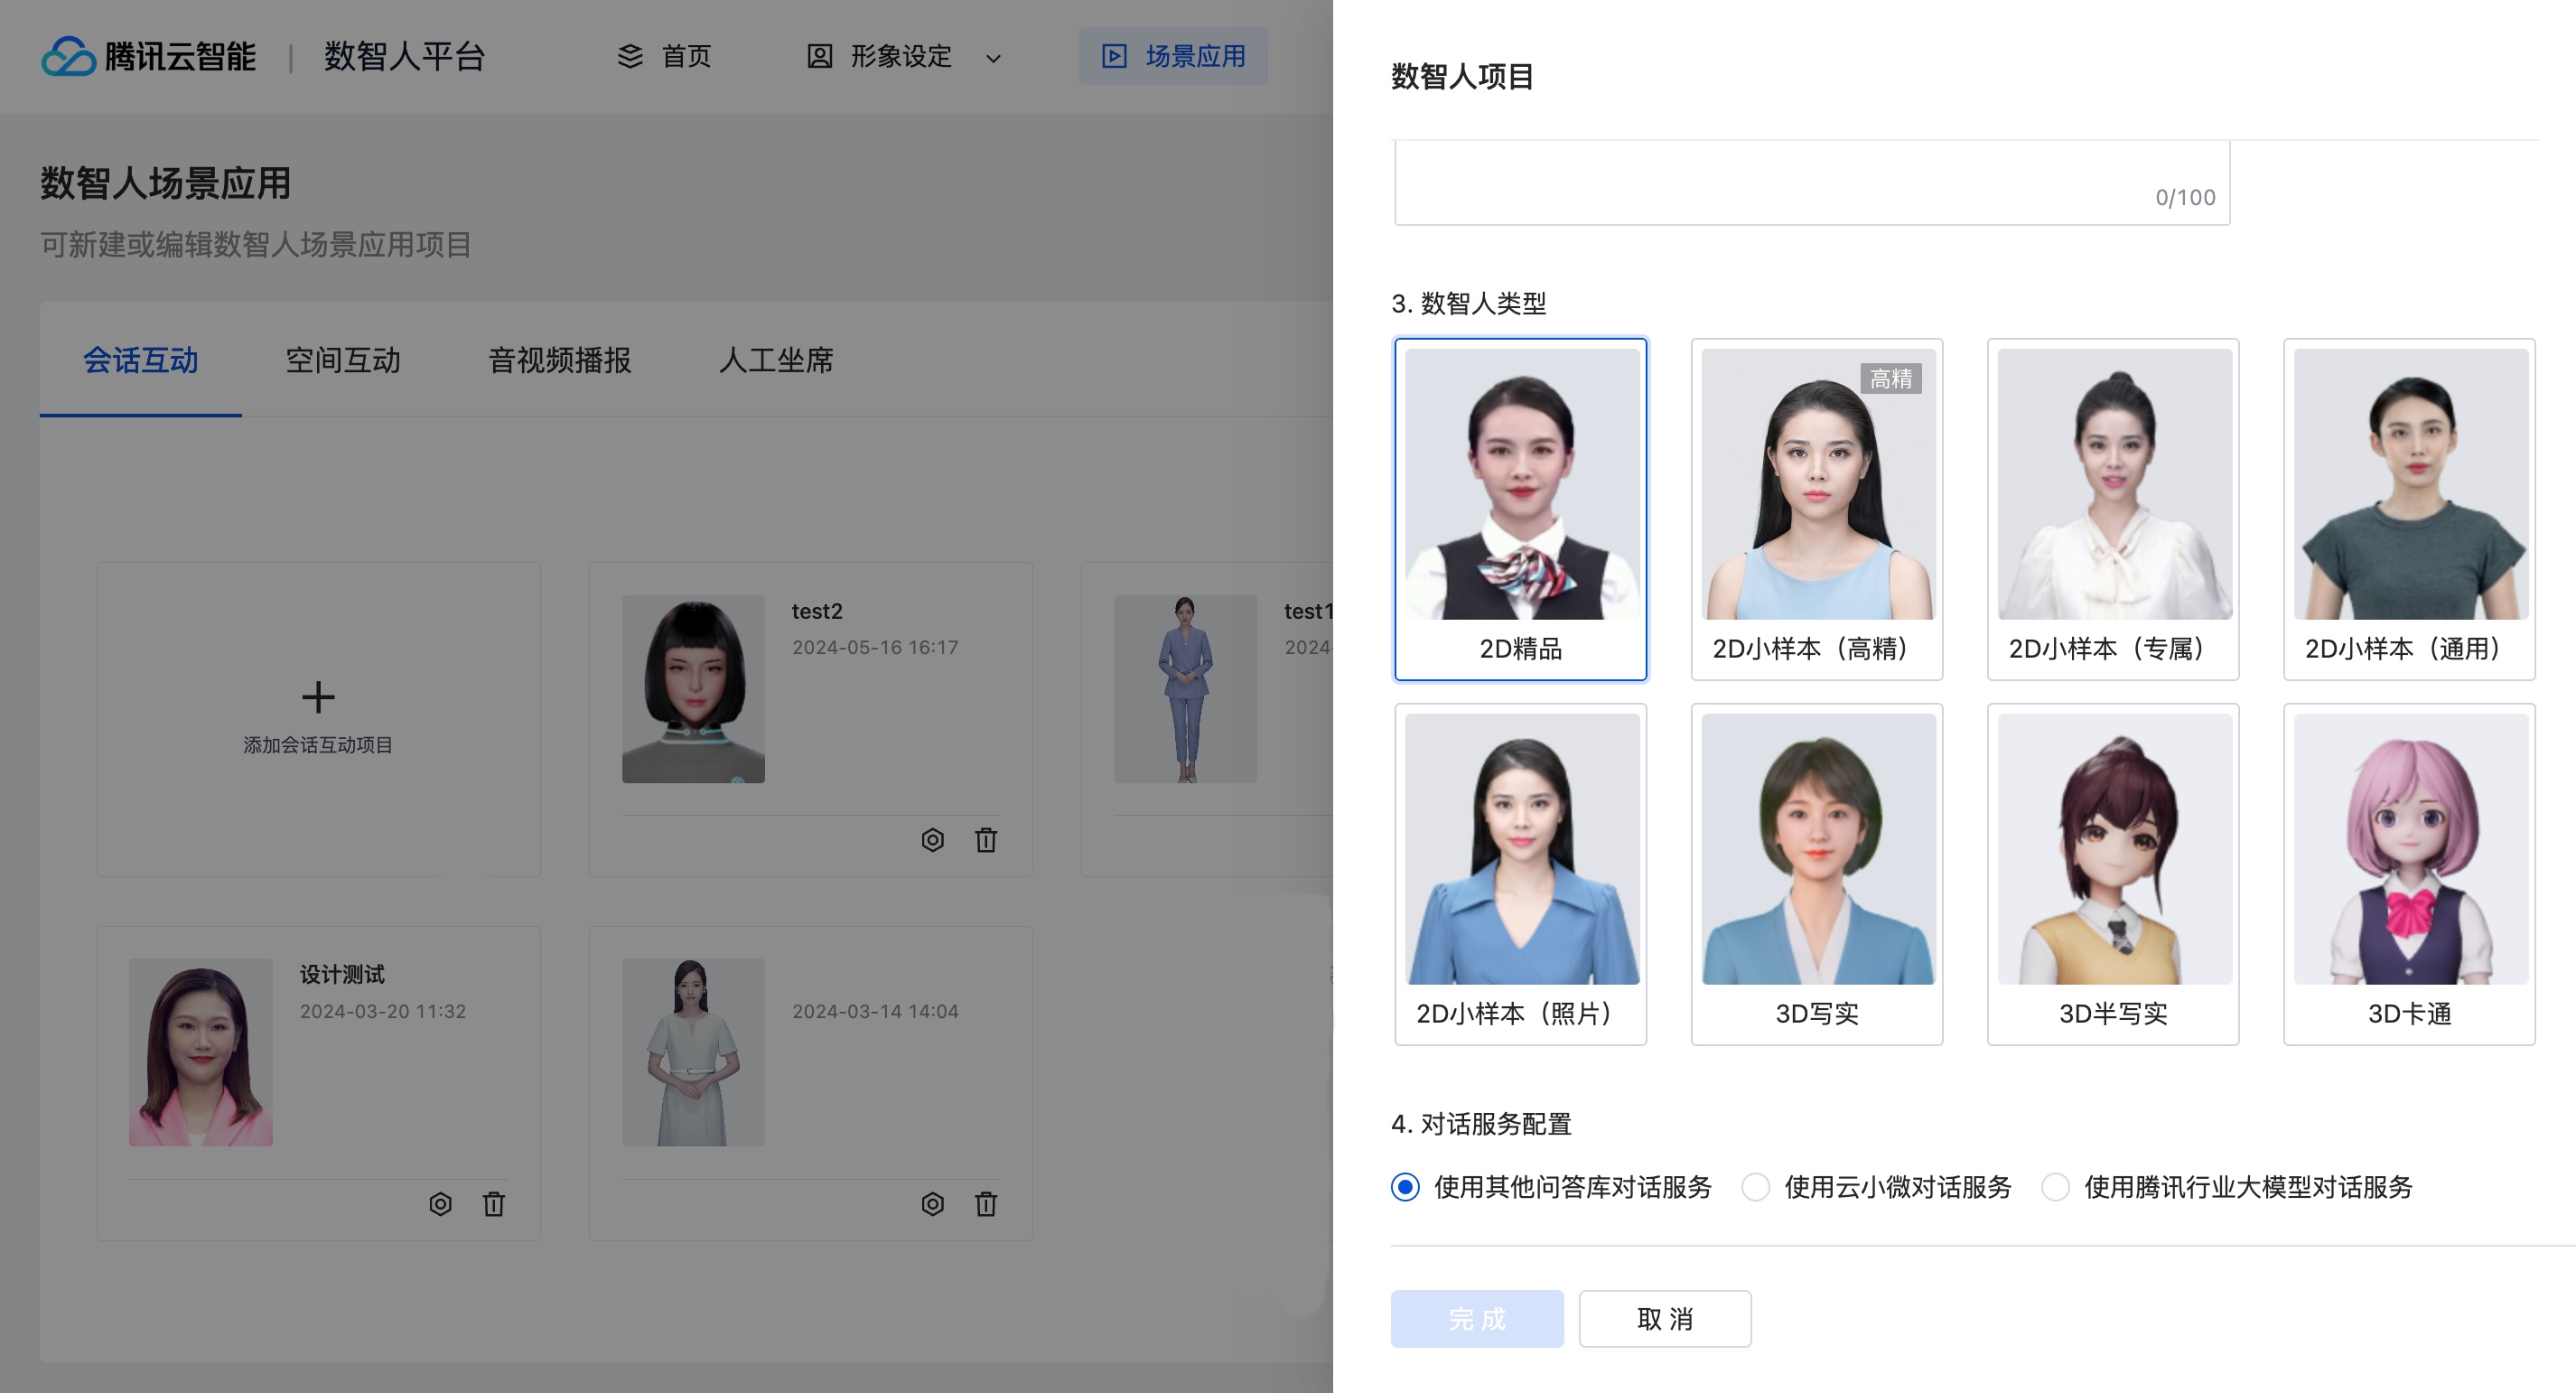Open settings icon for 设计测试 project

point(440,1204)
